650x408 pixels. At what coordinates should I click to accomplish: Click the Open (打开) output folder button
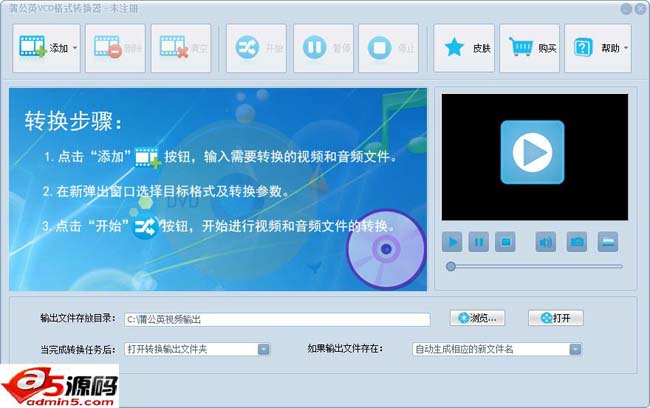tap(555, 318)
